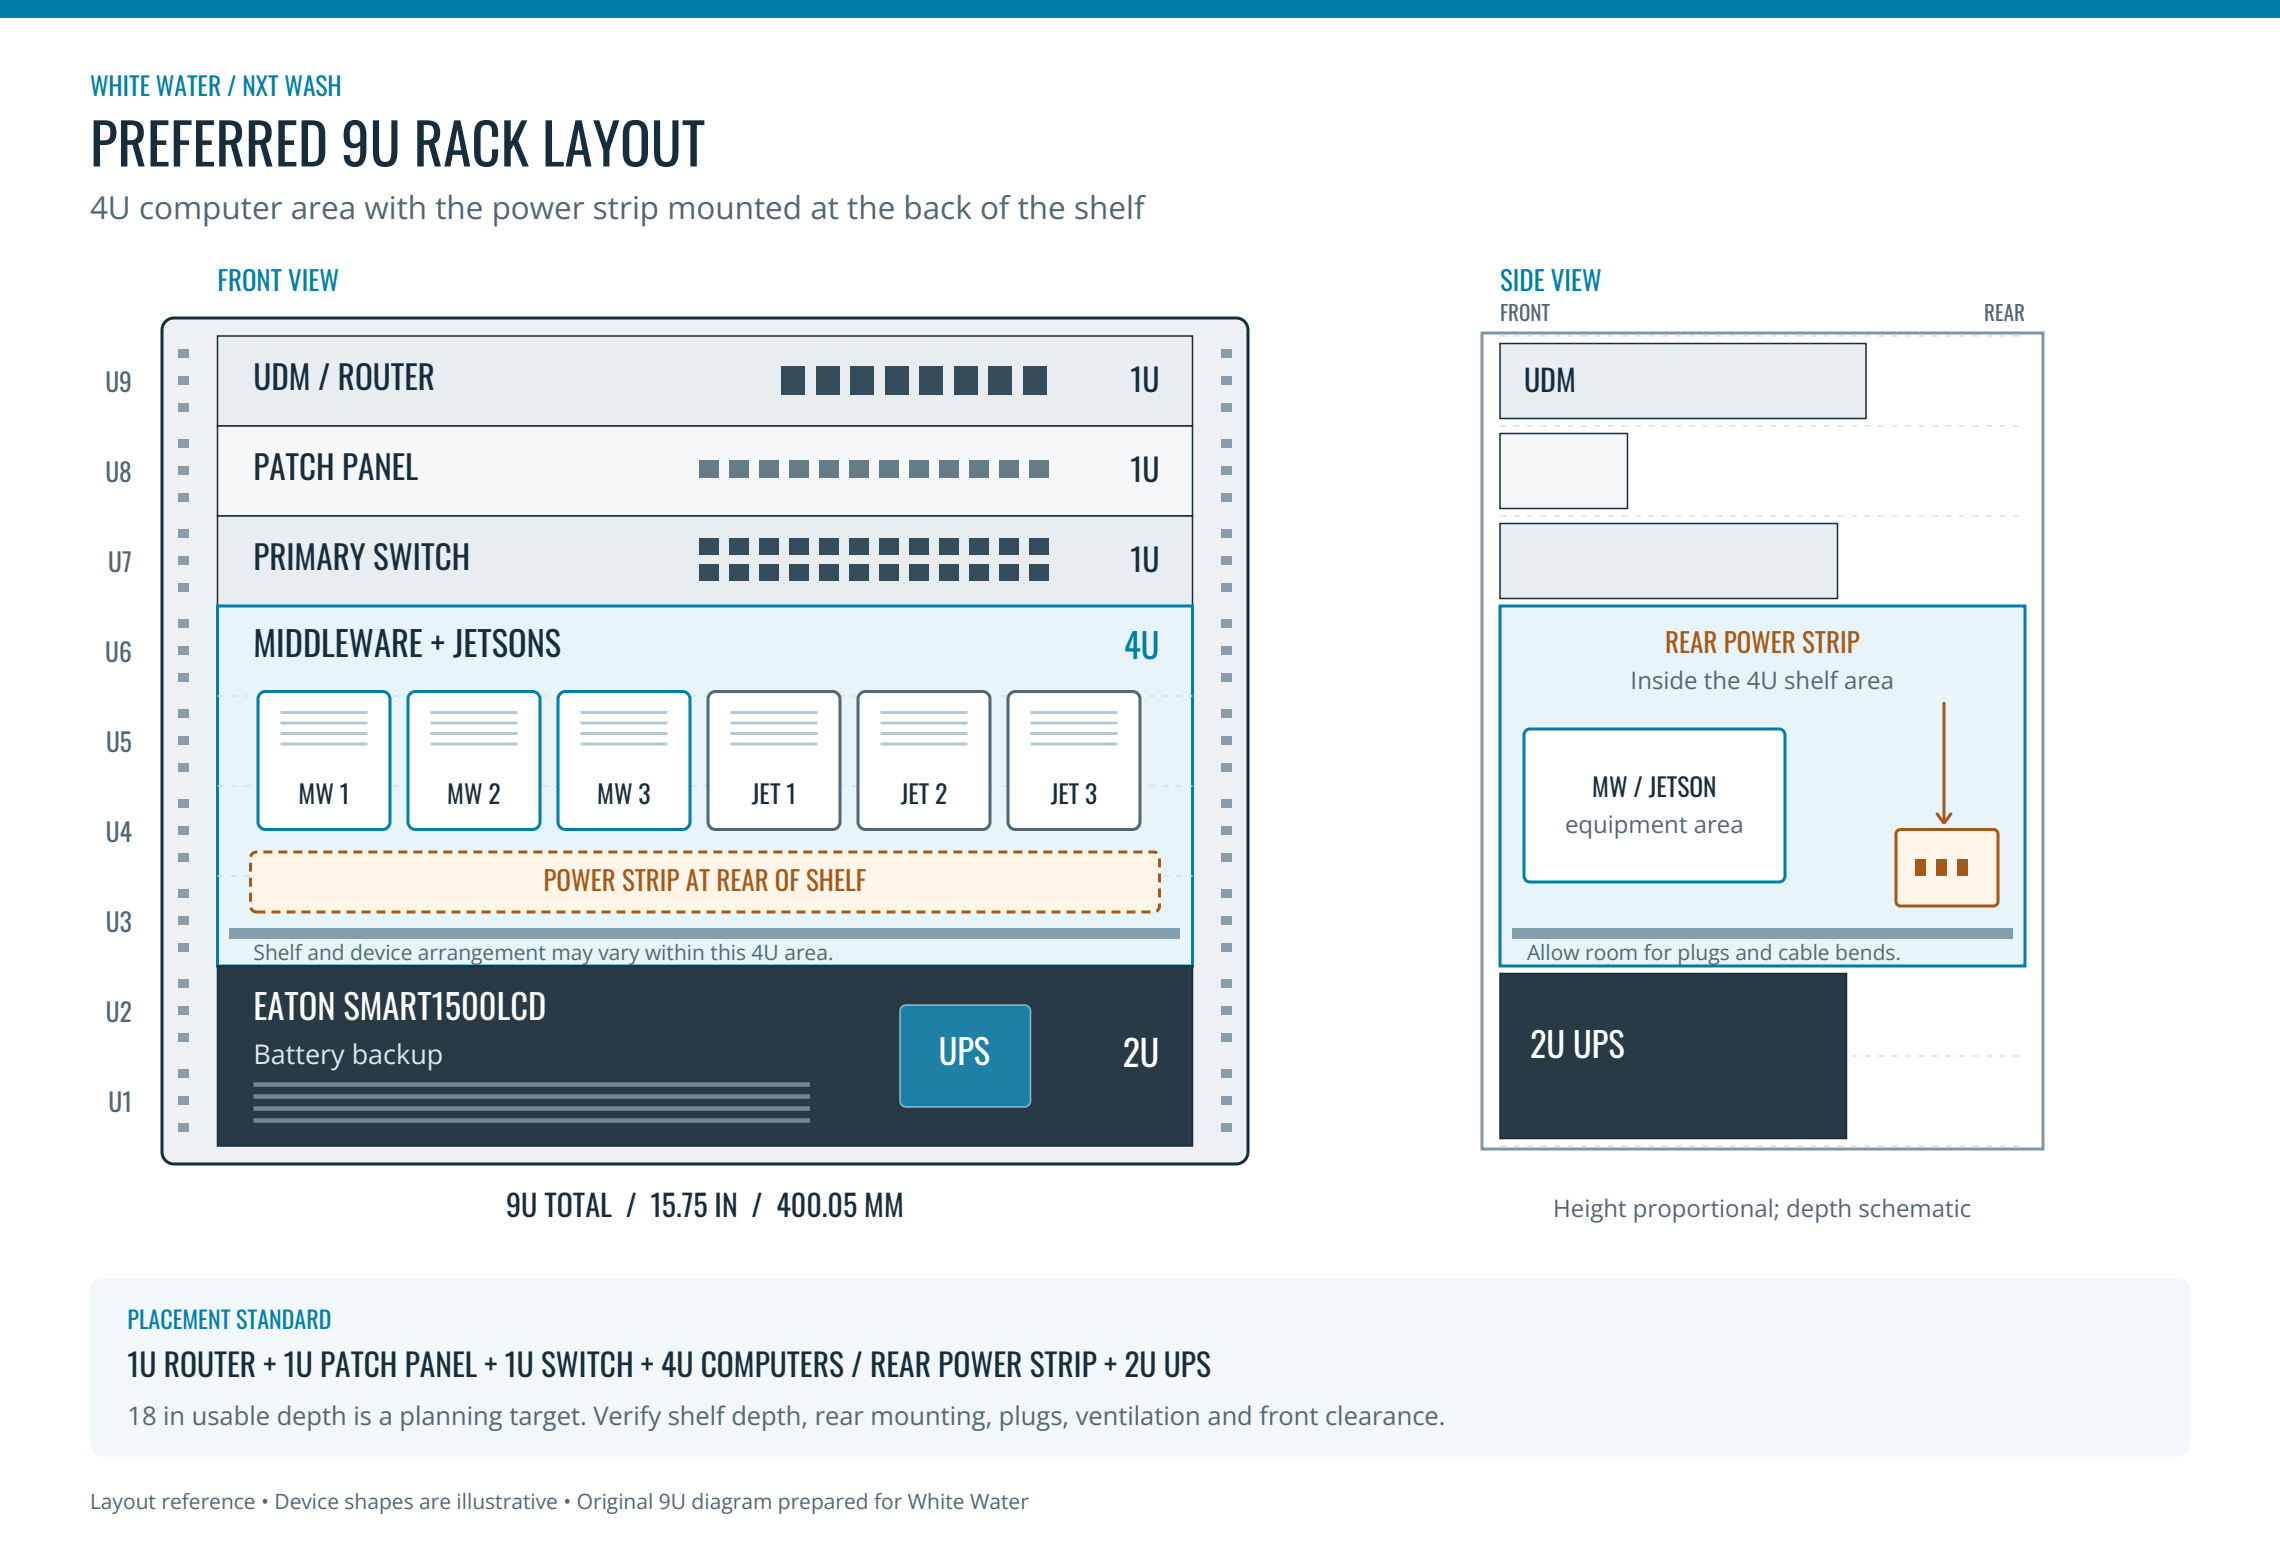Click the orange power strip outlet icon
Screen dimensions: 2280x1545
1946,867
